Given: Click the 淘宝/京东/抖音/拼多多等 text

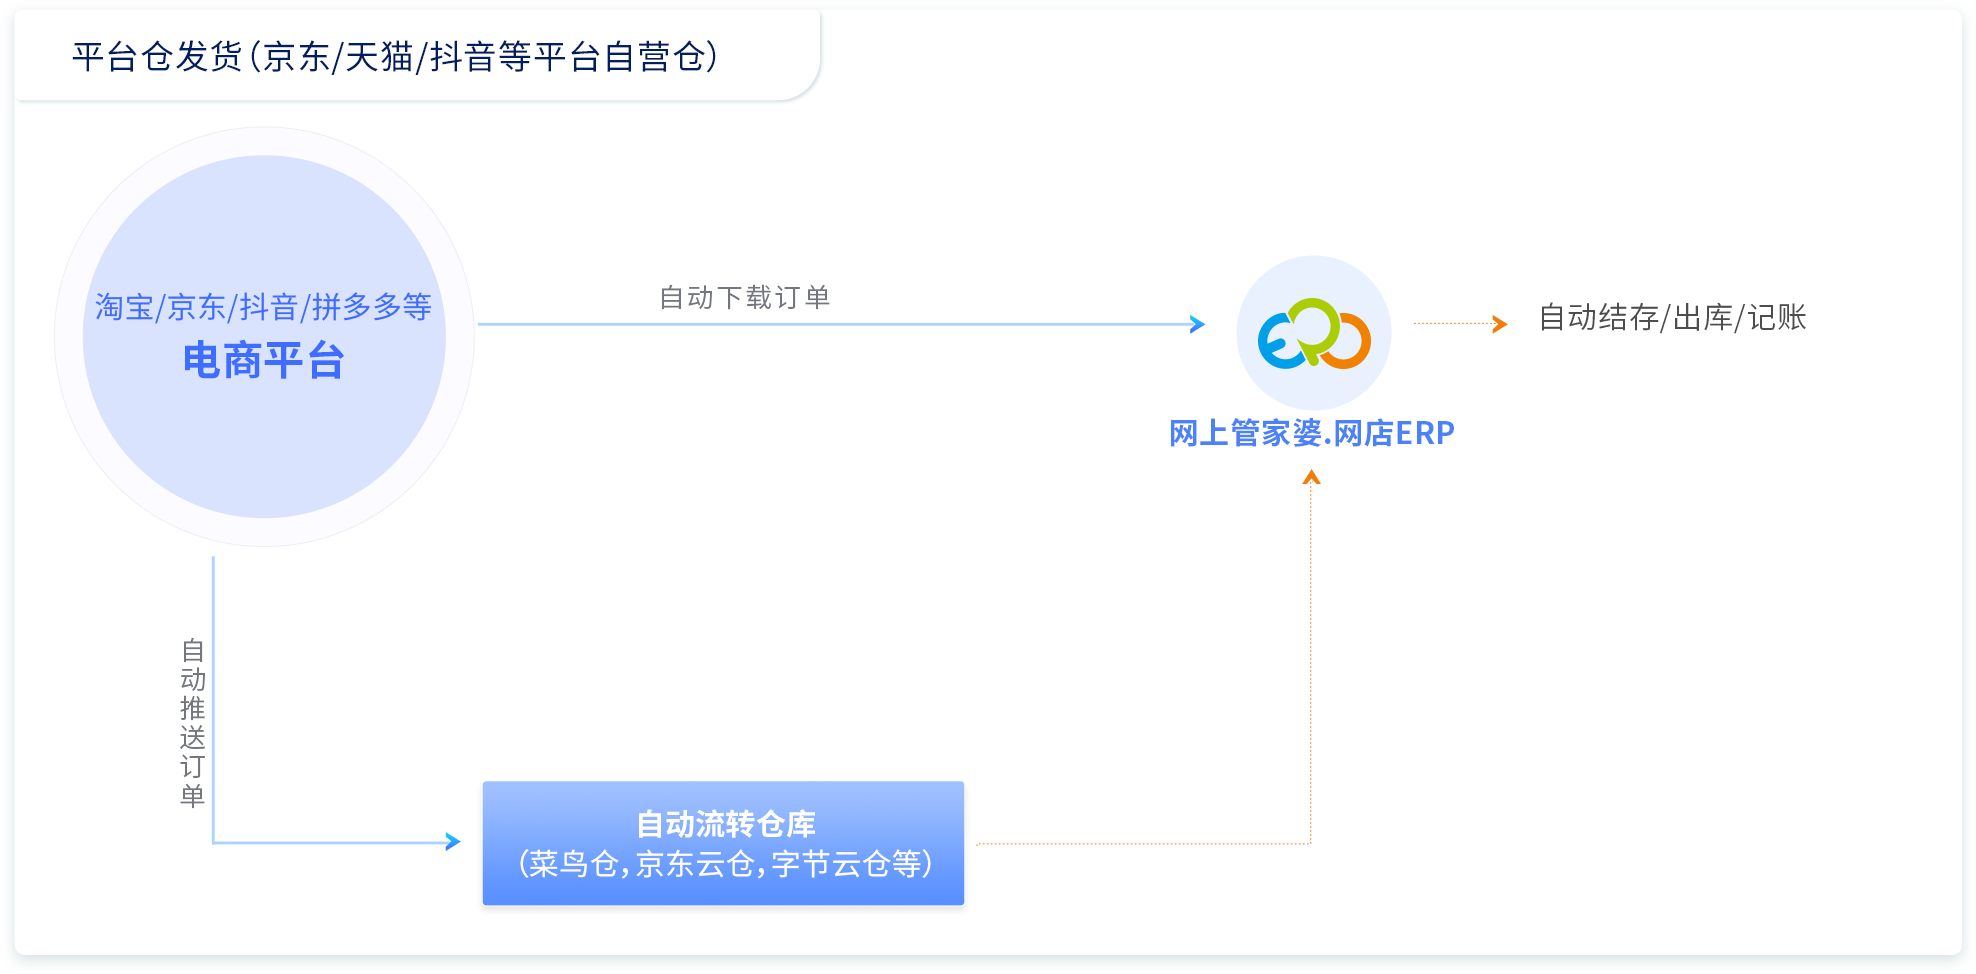Looking at the screenshot, I should tap(264, 307).
